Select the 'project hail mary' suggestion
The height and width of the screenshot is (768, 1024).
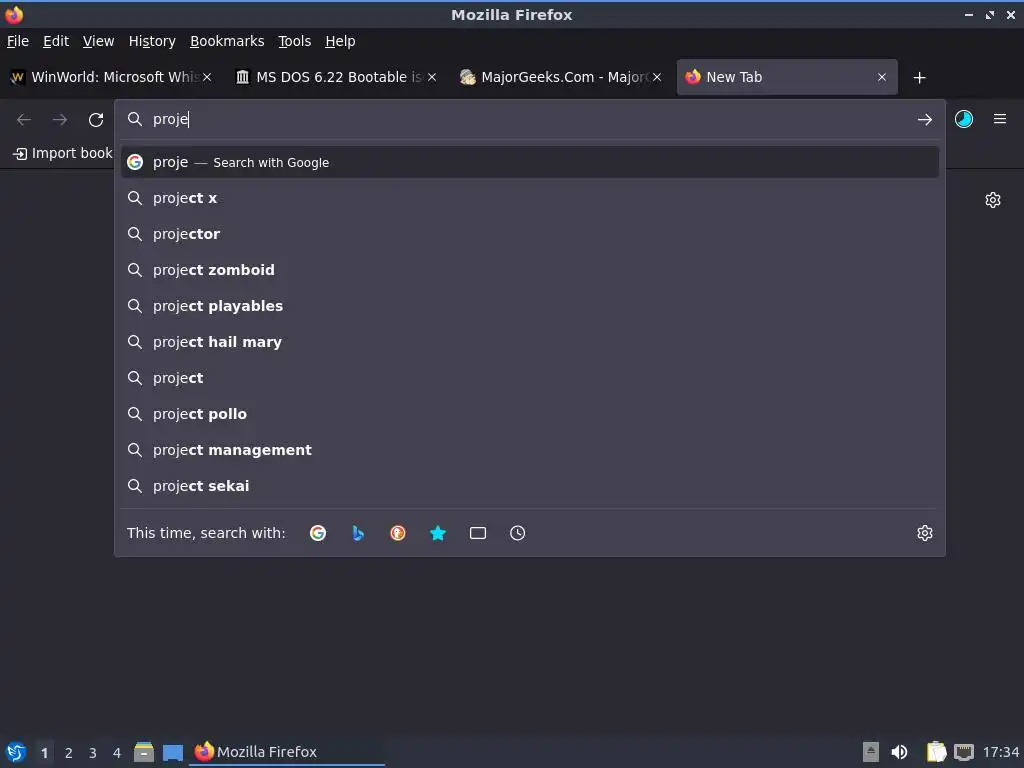click(530, 342)
